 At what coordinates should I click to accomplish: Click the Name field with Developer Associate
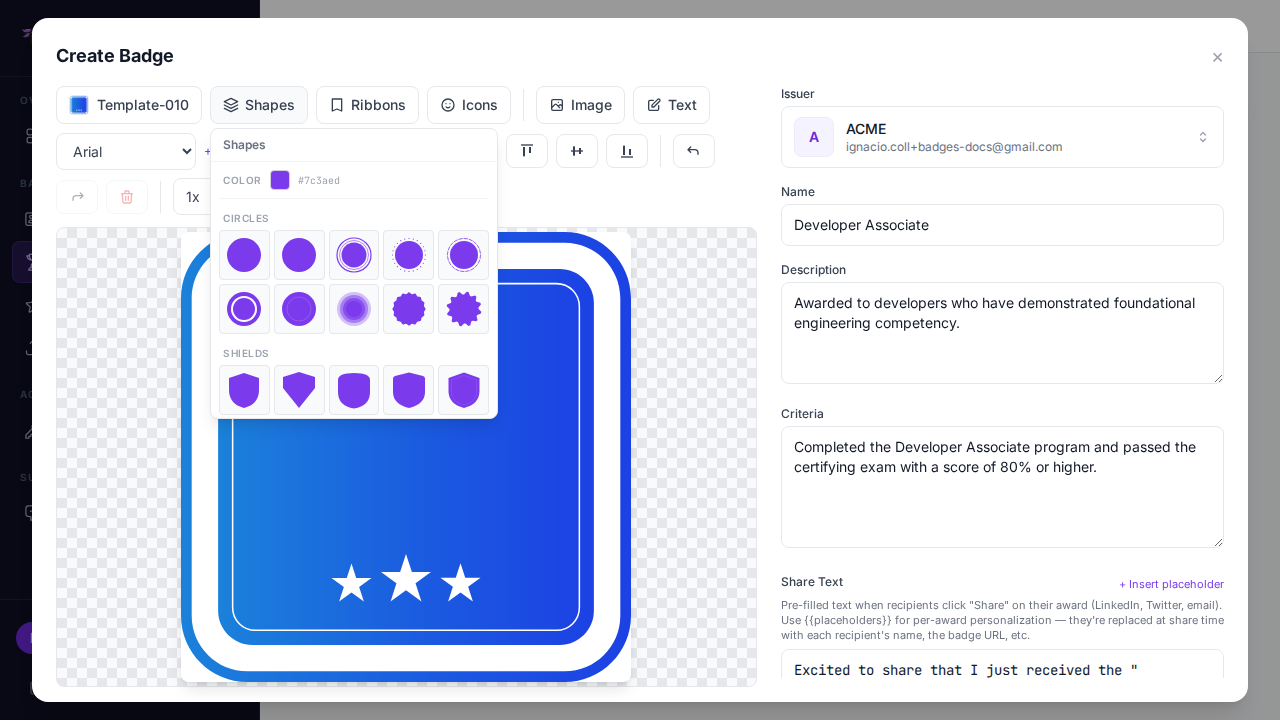1002,225
